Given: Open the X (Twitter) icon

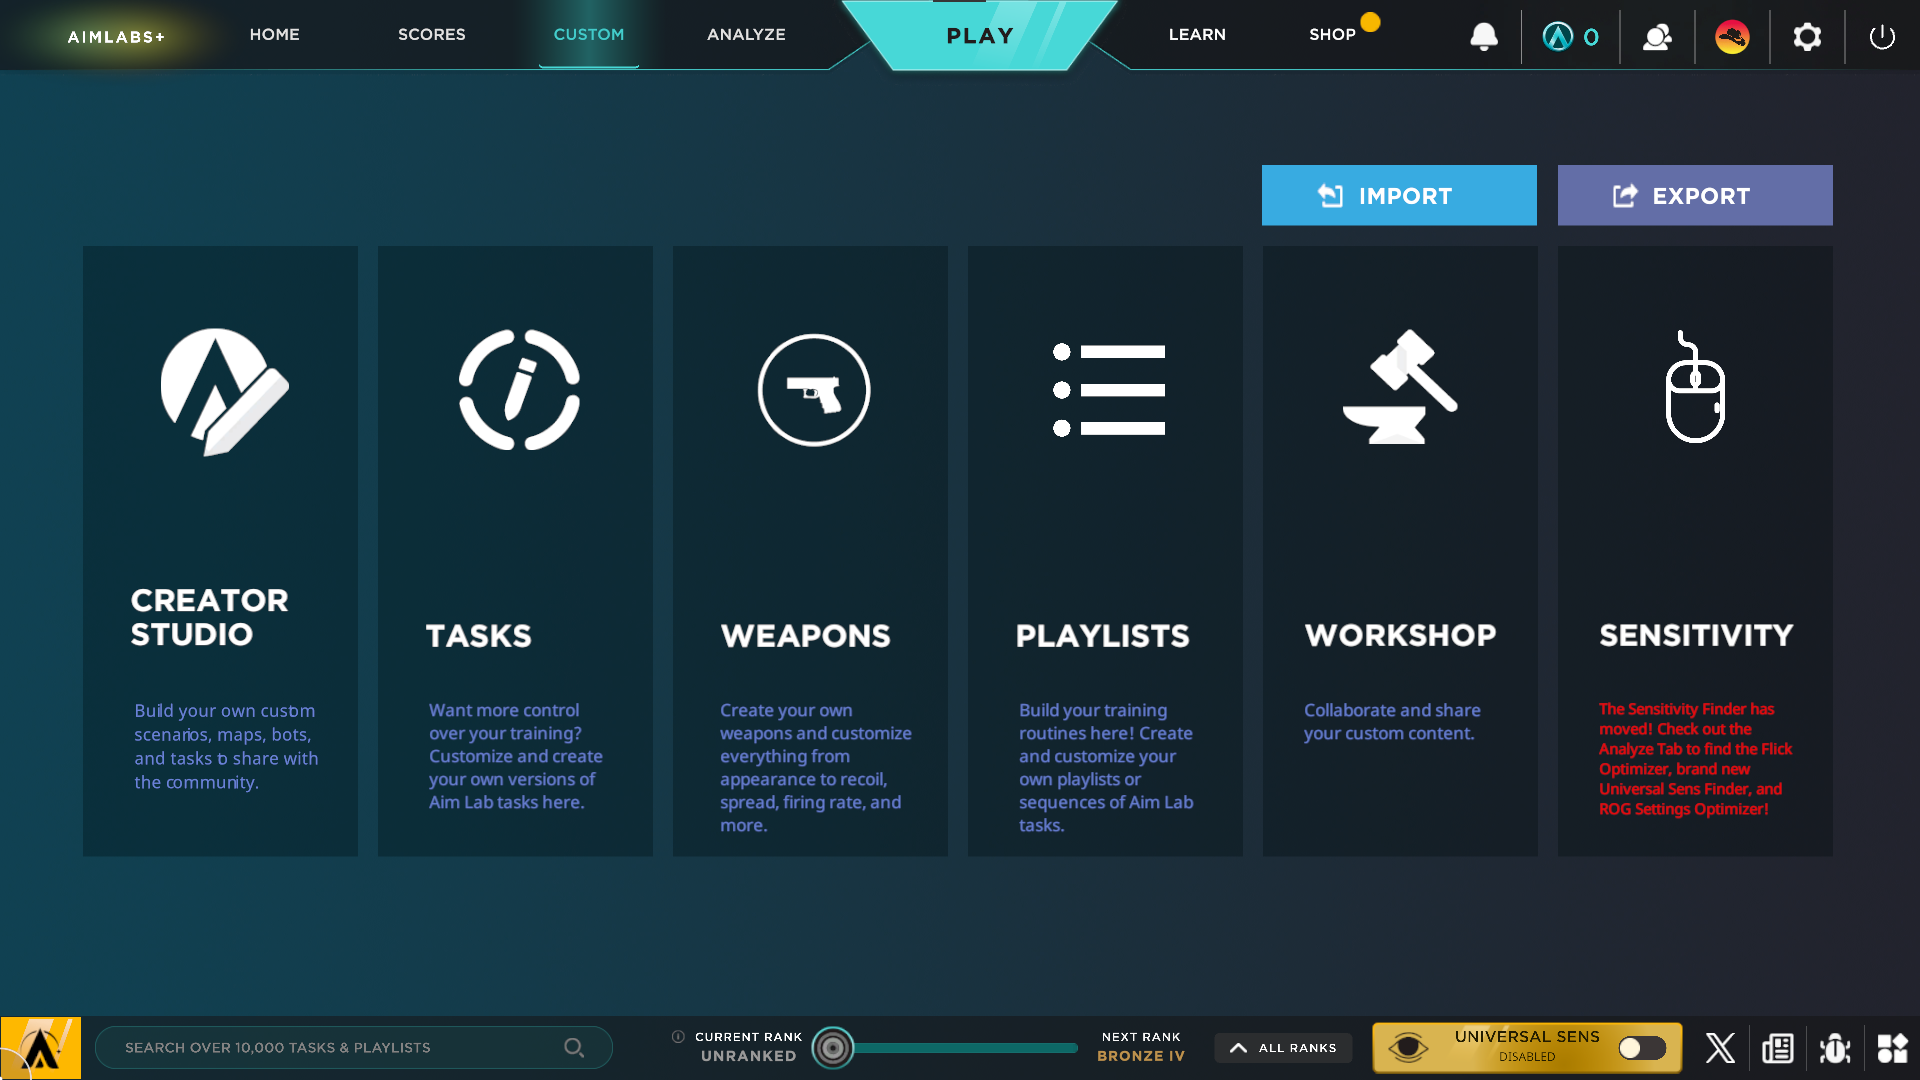Looking at the screenshot, I should (1720, 1047).
